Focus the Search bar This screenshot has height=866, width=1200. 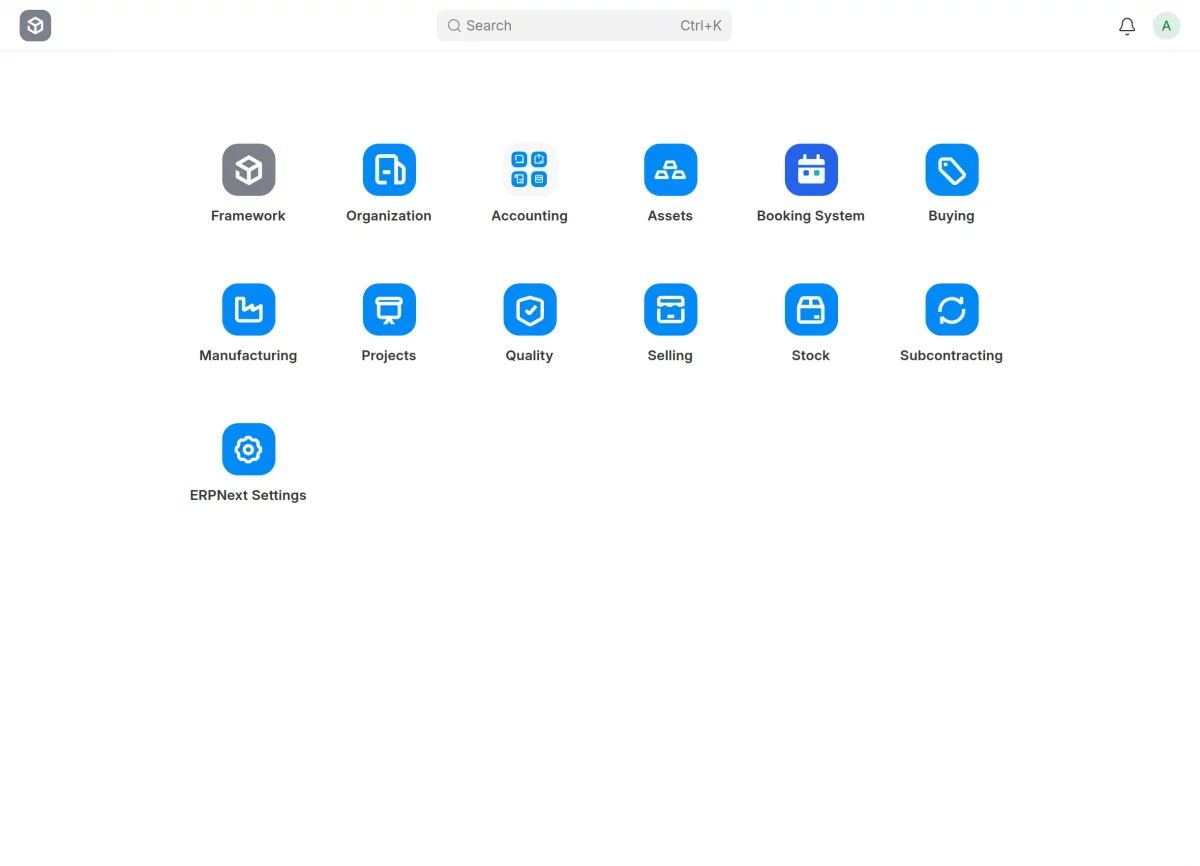[x=584, y=26]
